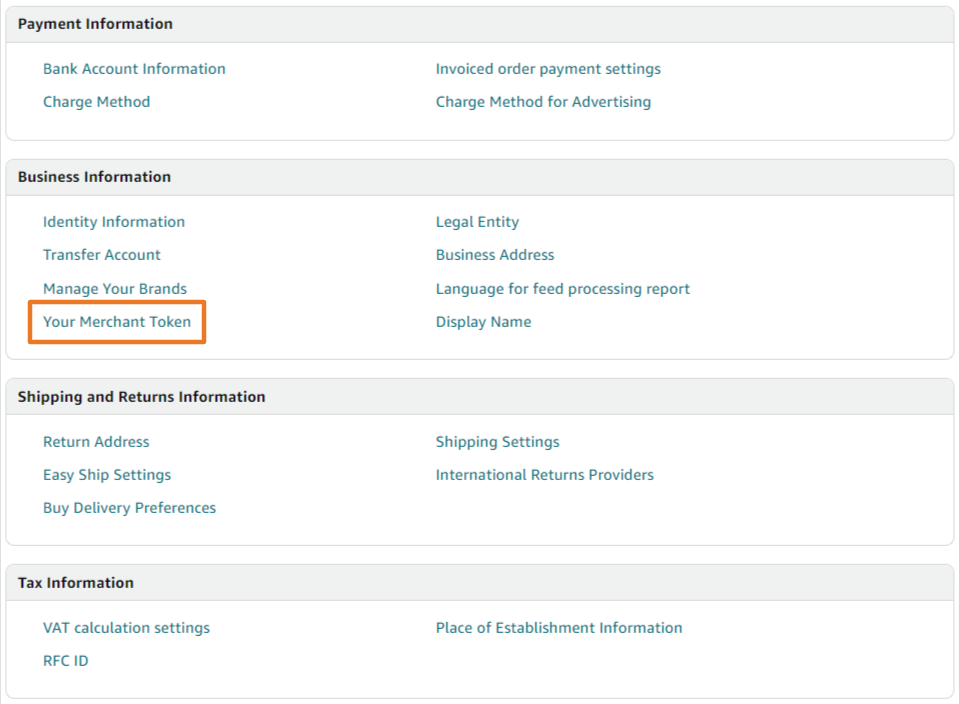
Task: Edit the Display Name setting
Action: click(483, 322)
